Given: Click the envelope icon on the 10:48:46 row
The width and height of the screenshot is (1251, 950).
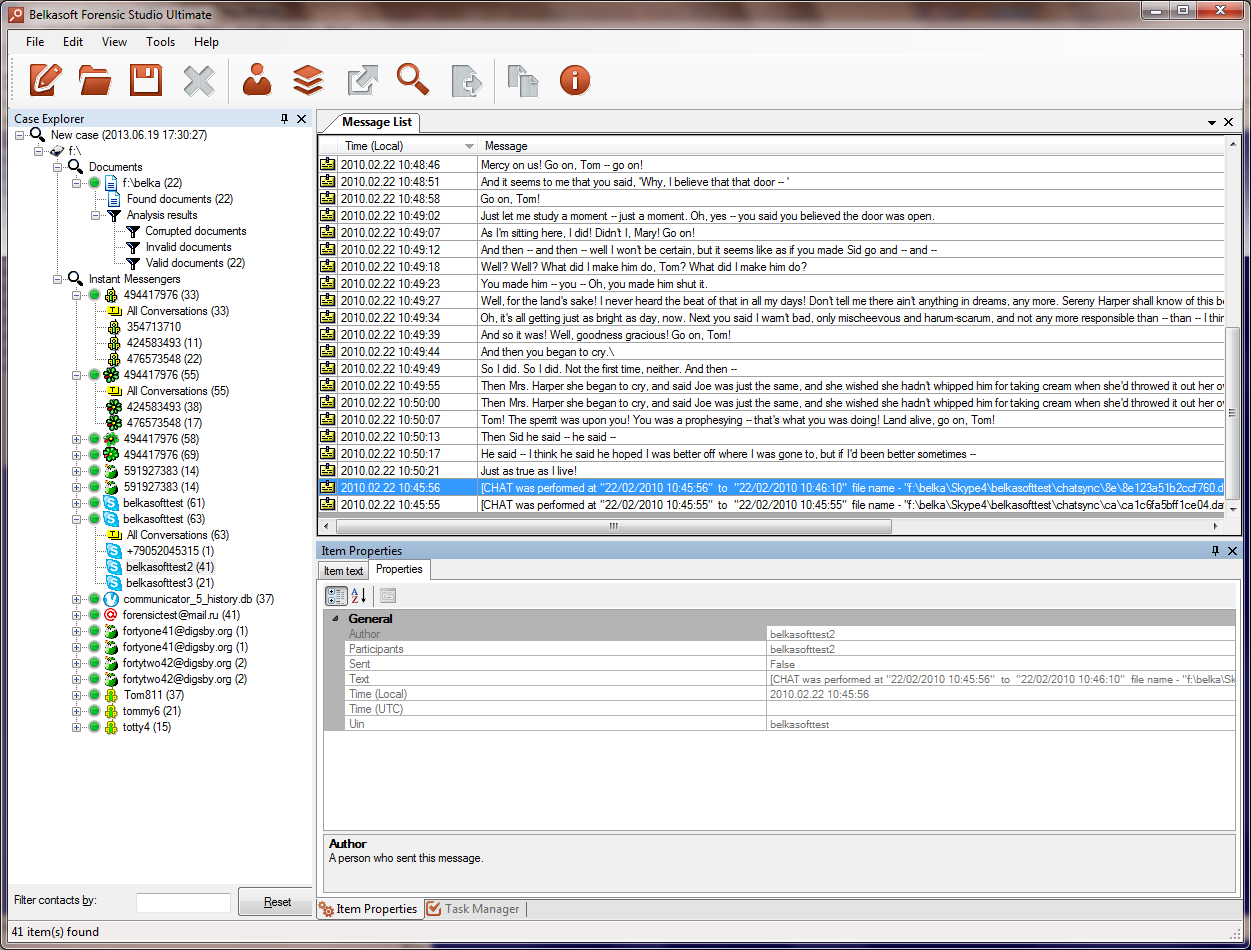Looking at the screenshot, I should 327,165.
